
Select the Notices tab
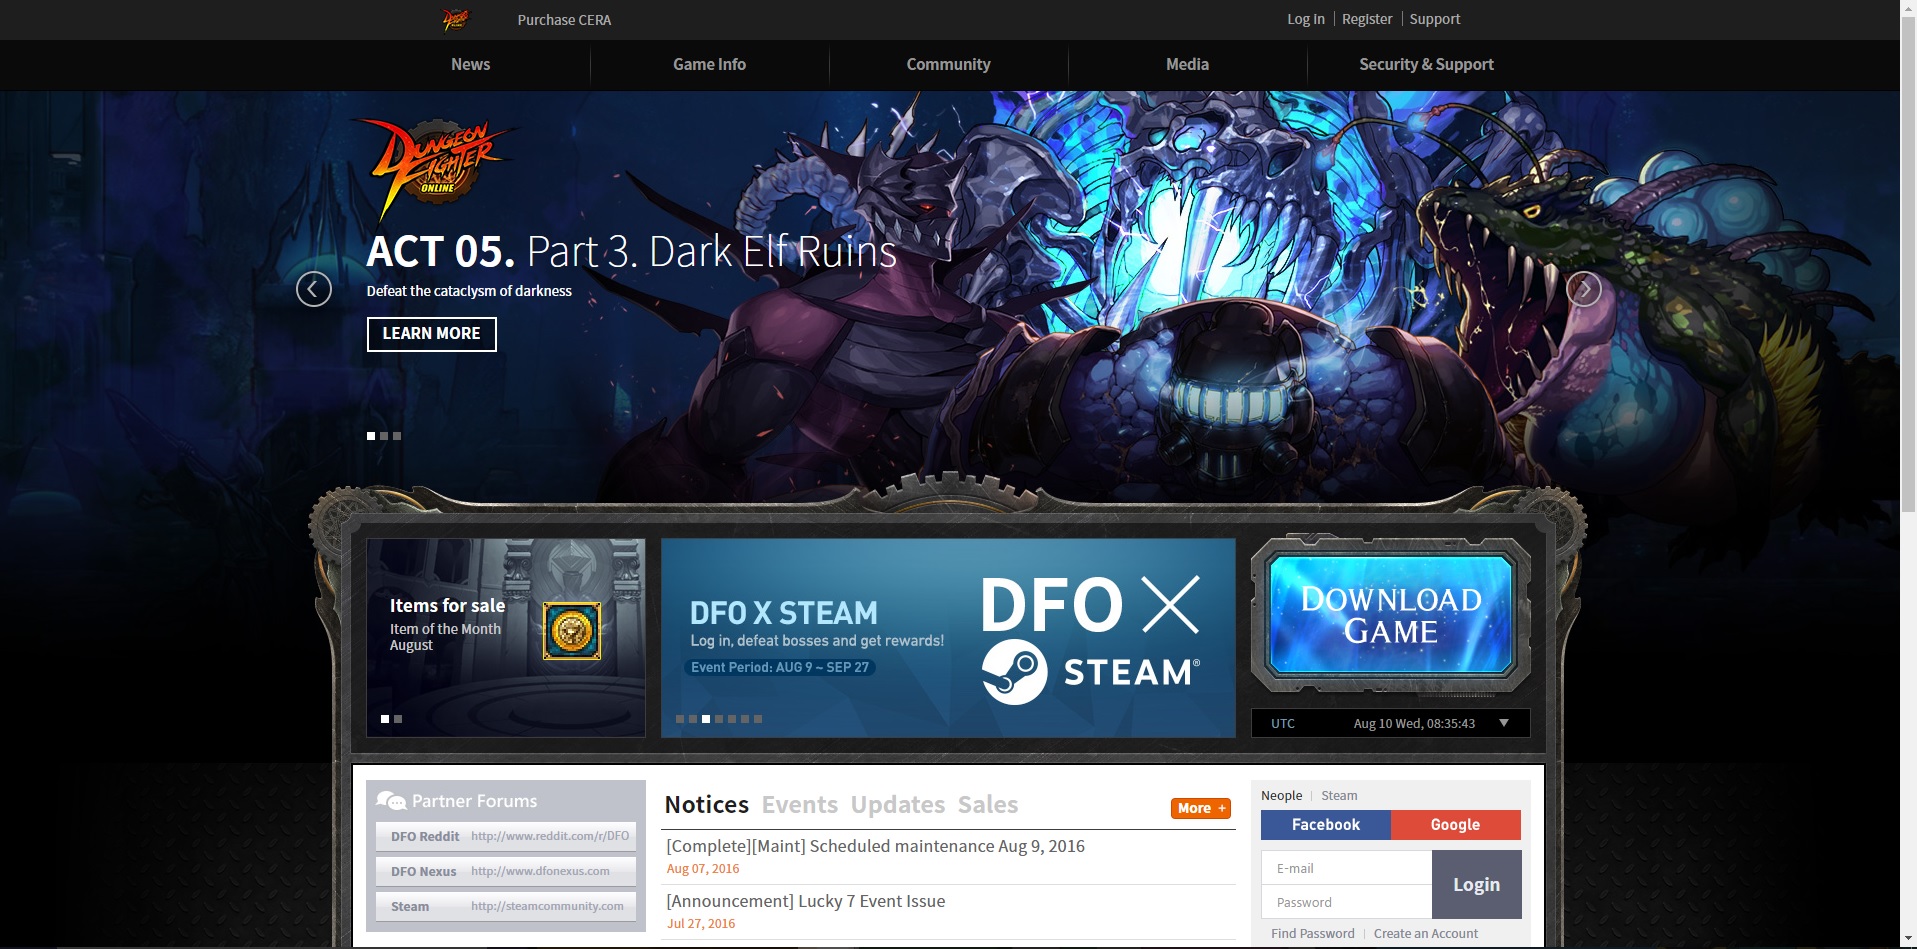click(707, 805)
